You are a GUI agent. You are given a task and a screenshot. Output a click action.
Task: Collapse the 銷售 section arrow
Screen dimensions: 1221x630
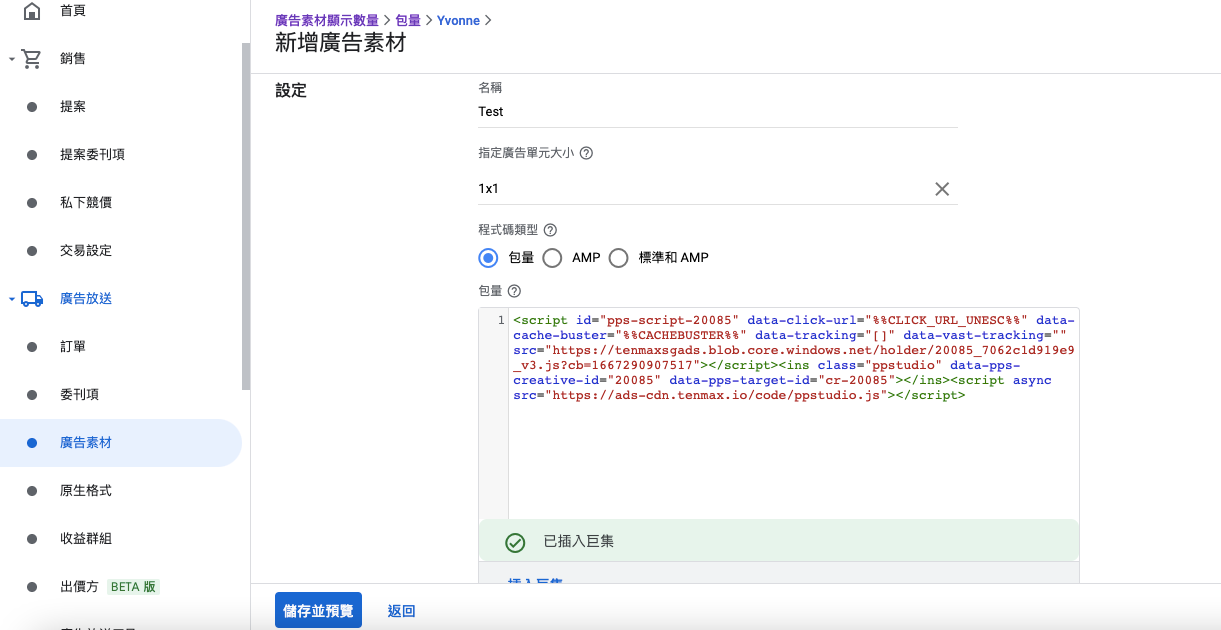[x=11, y=59]
